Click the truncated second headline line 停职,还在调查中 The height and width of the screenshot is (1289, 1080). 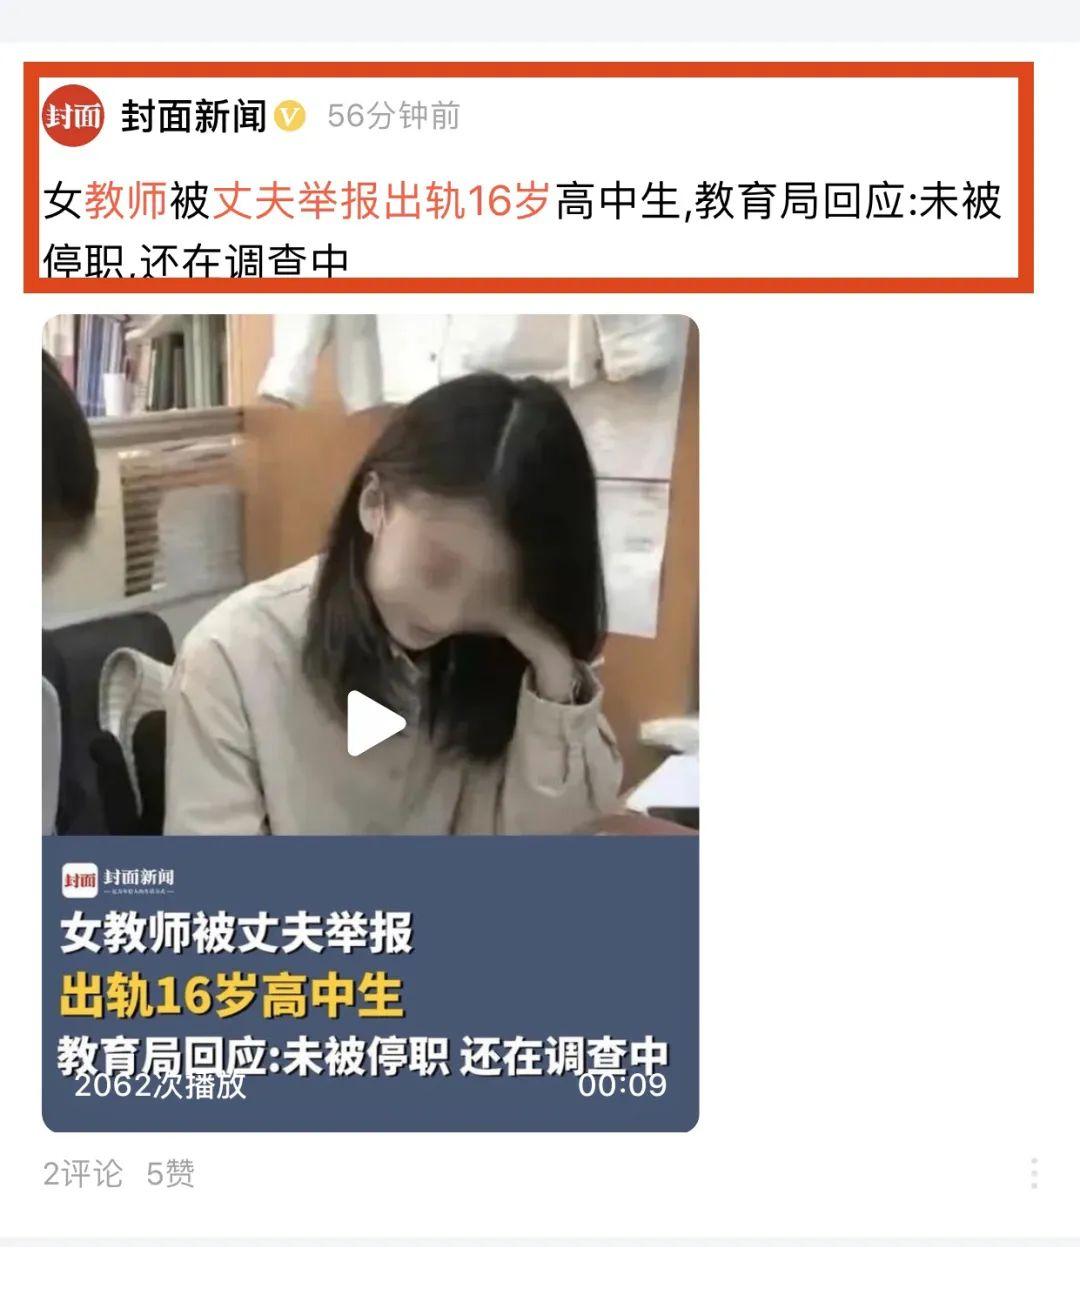(x=196, y=260)
